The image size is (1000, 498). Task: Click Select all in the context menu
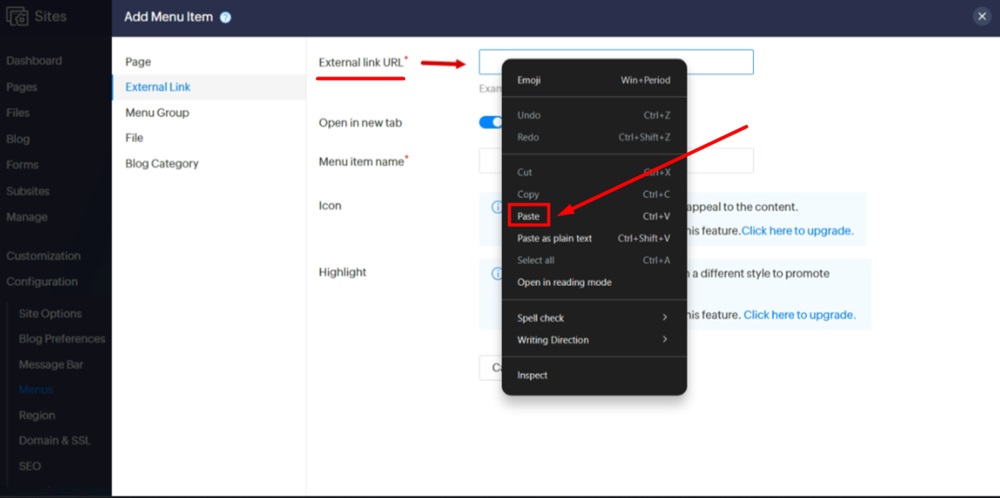594,260
